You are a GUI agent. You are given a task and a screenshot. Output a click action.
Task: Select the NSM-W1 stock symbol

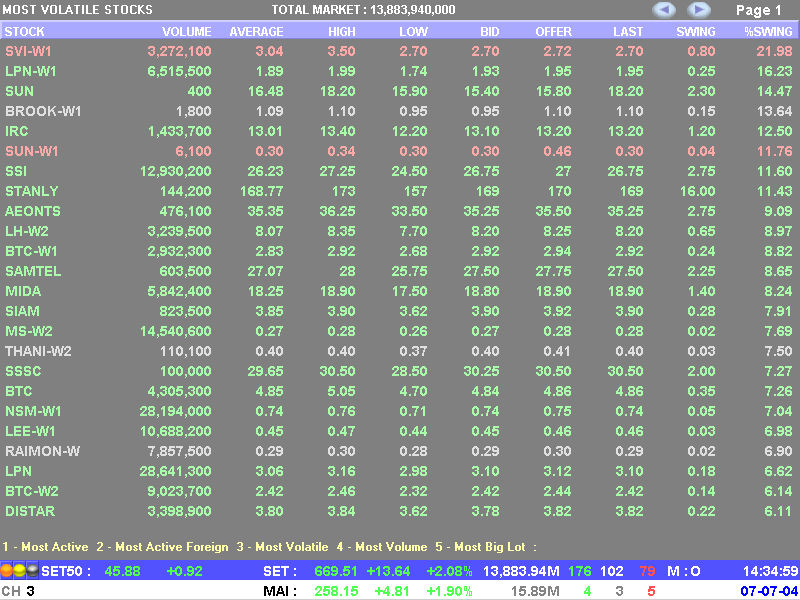click(33, 411)
